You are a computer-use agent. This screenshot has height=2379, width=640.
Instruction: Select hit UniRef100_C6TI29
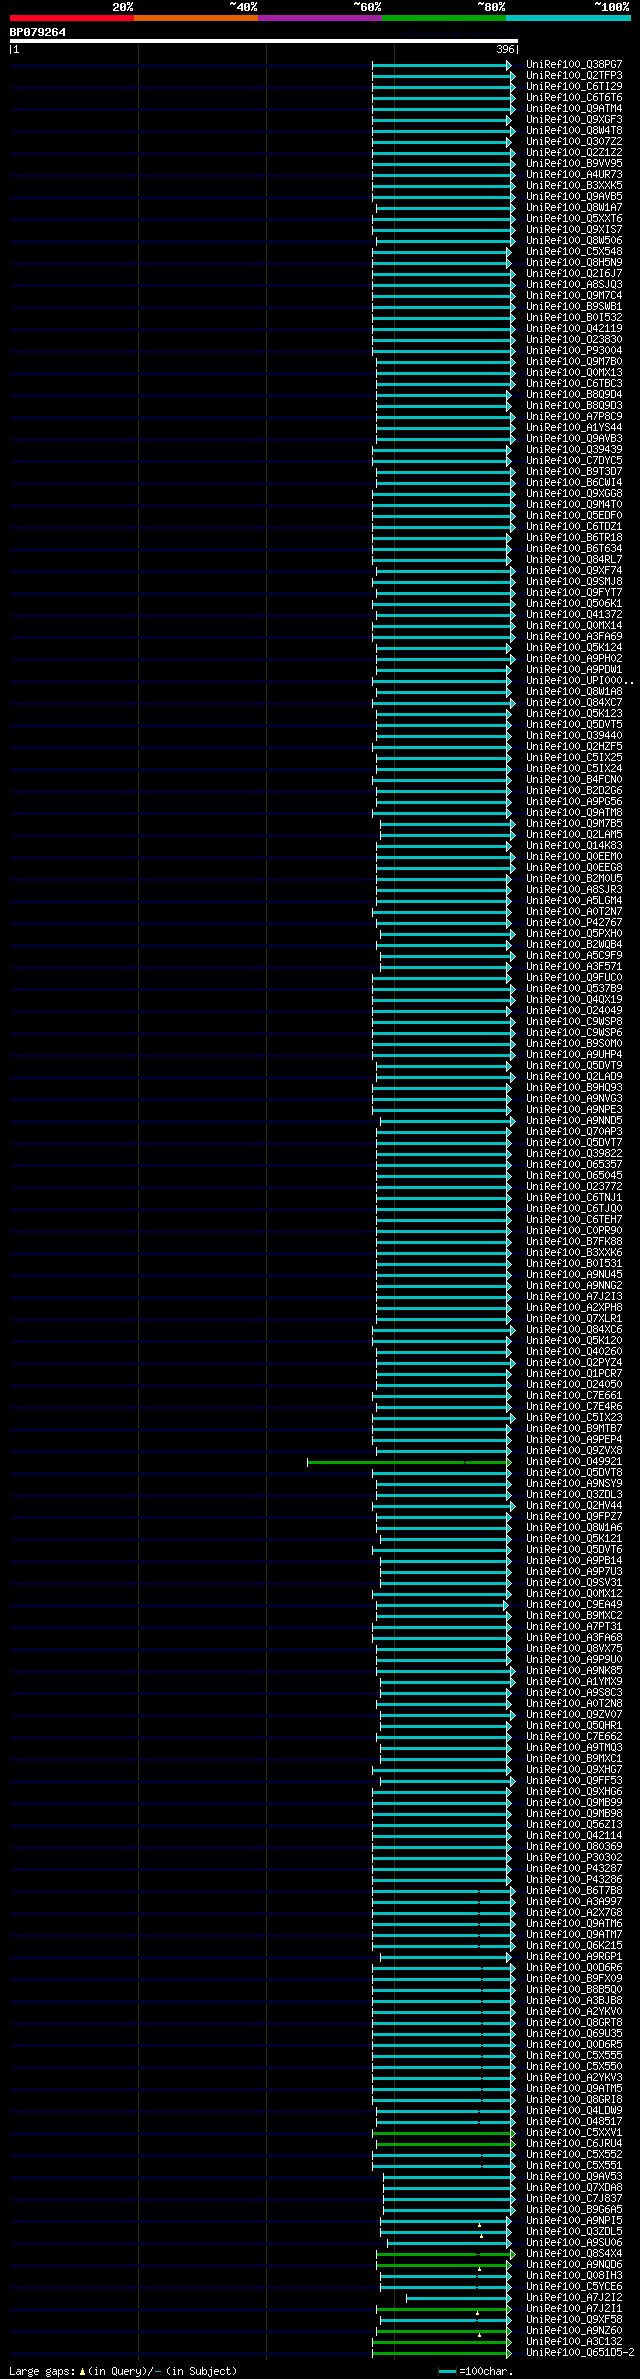tap(574, 87)
